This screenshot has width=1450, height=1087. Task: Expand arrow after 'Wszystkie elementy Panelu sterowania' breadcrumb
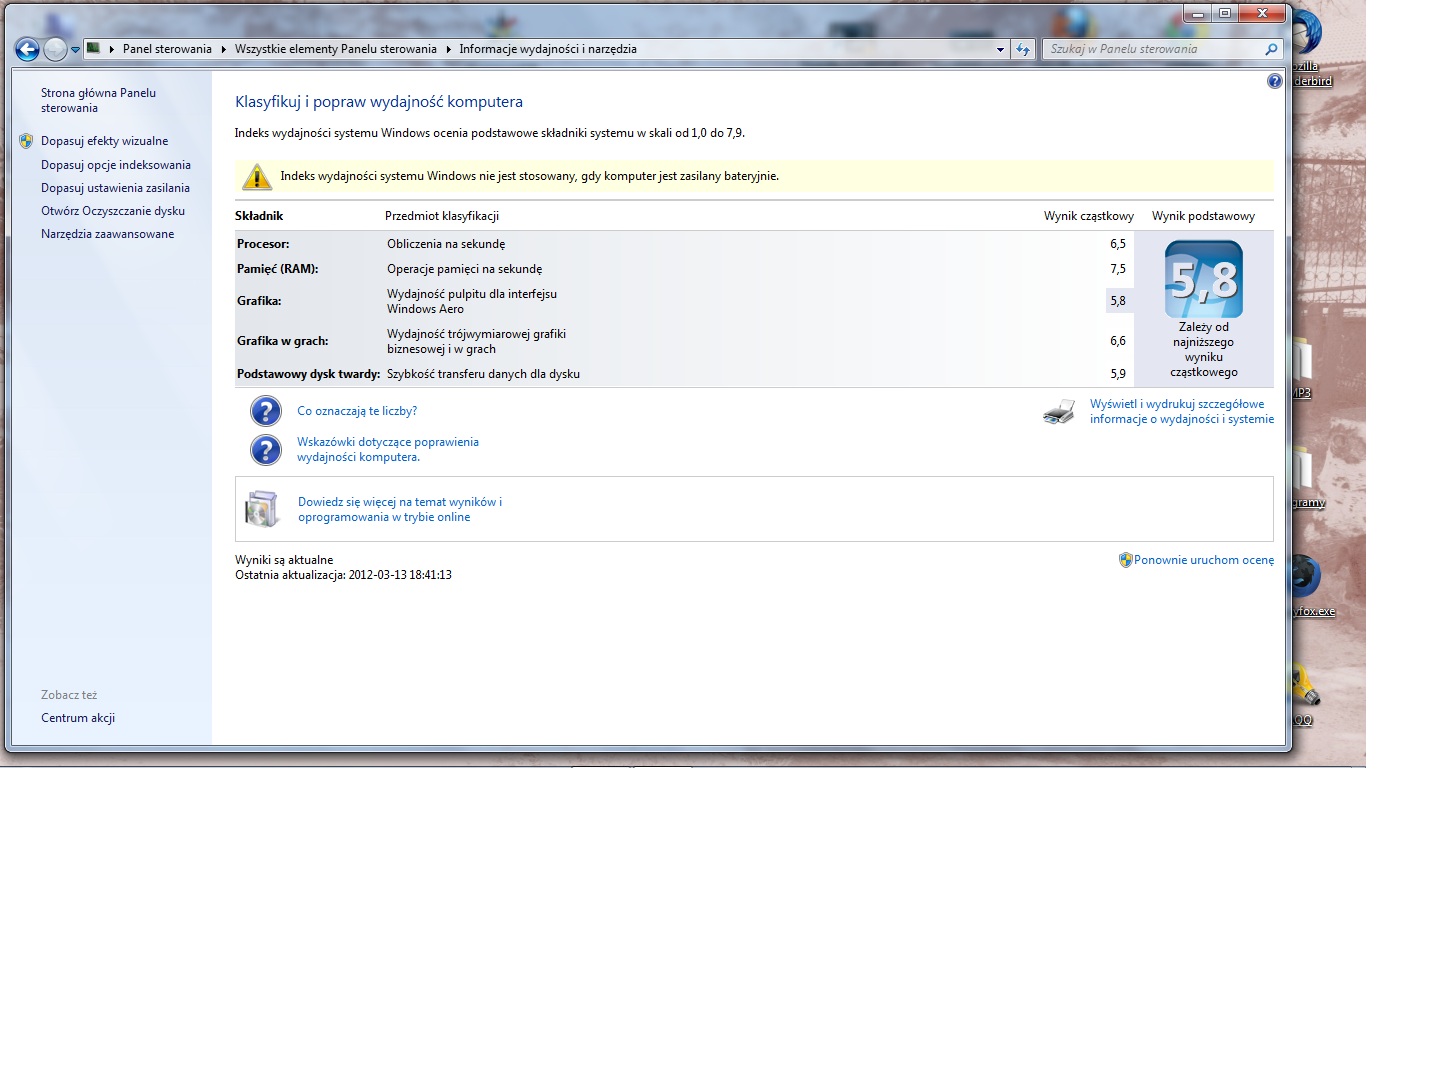click(x=448, y=49)
